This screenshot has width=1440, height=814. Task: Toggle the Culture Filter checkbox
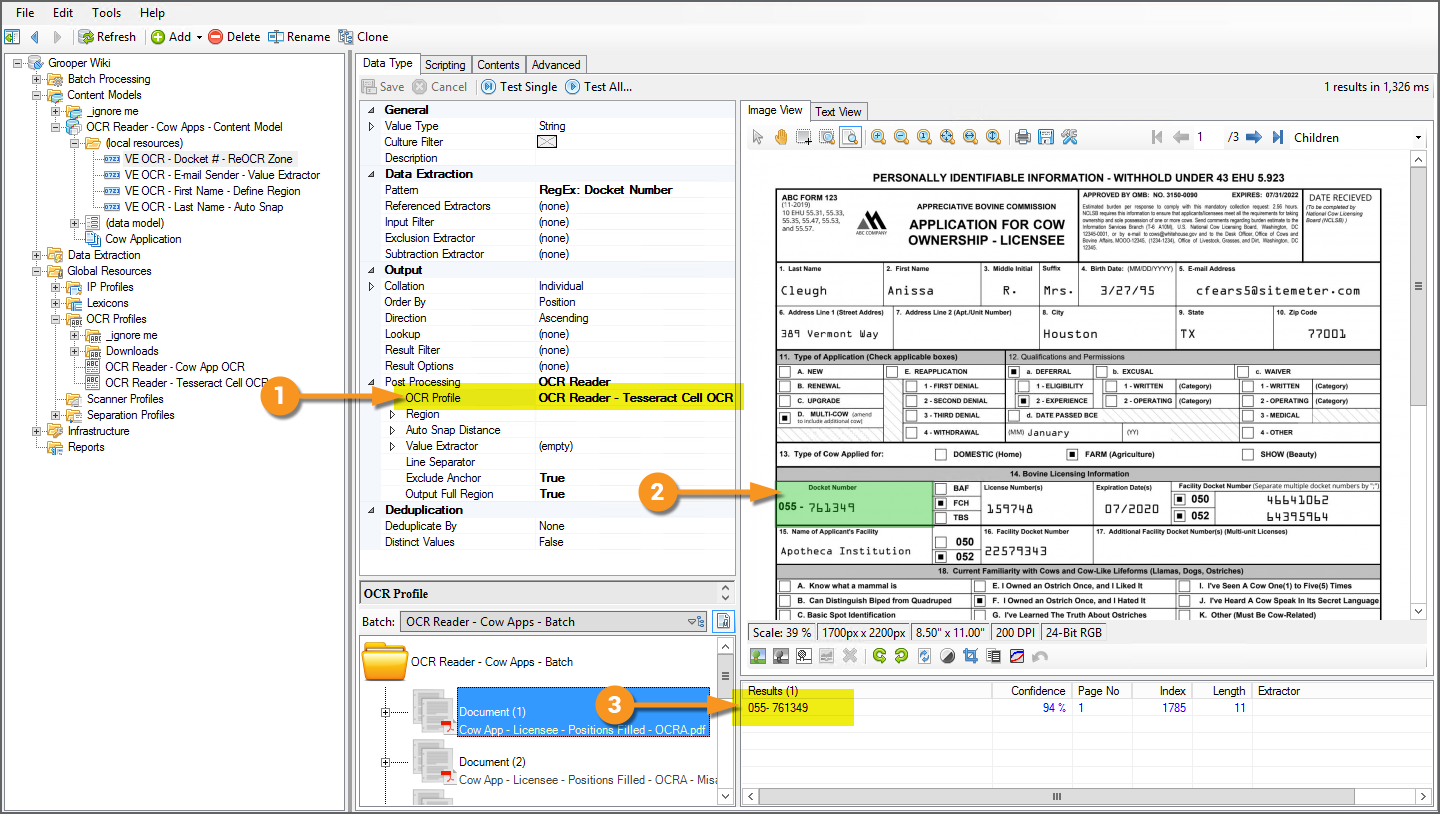click(547, 142)
